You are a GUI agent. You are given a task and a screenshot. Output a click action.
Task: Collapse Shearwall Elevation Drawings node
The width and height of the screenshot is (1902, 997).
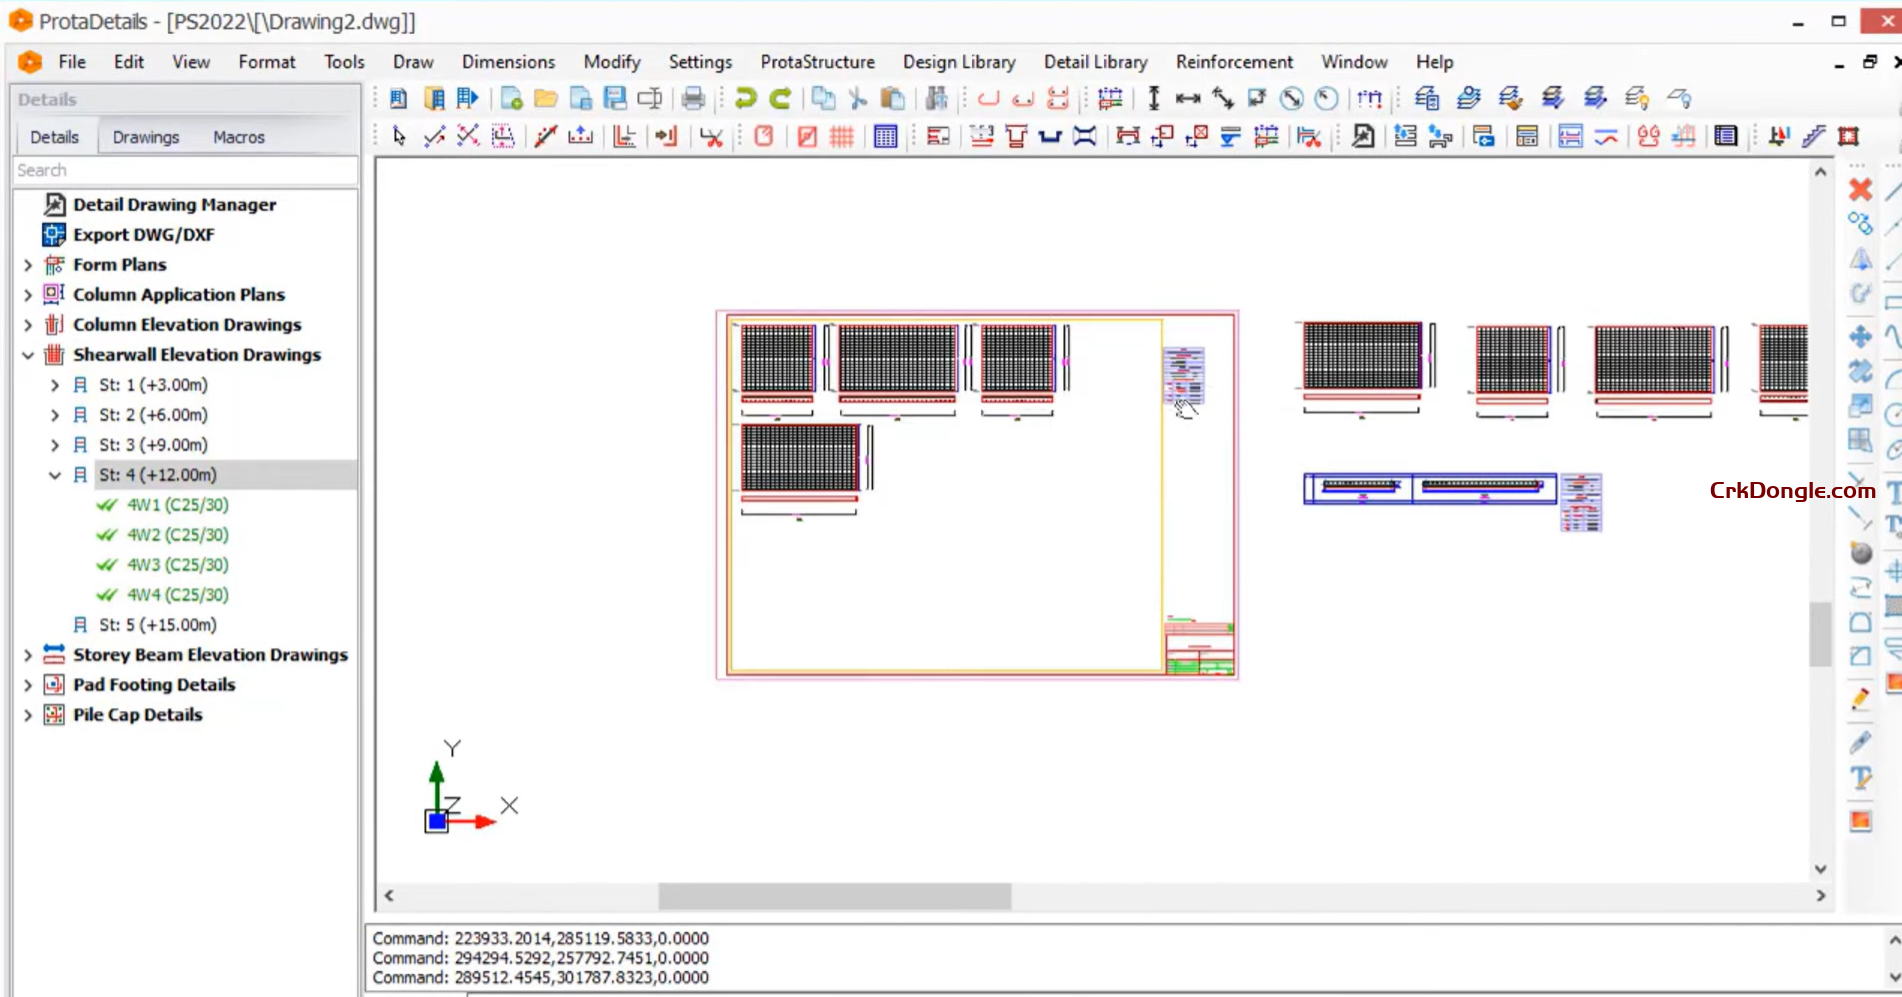tap(28, 355)
